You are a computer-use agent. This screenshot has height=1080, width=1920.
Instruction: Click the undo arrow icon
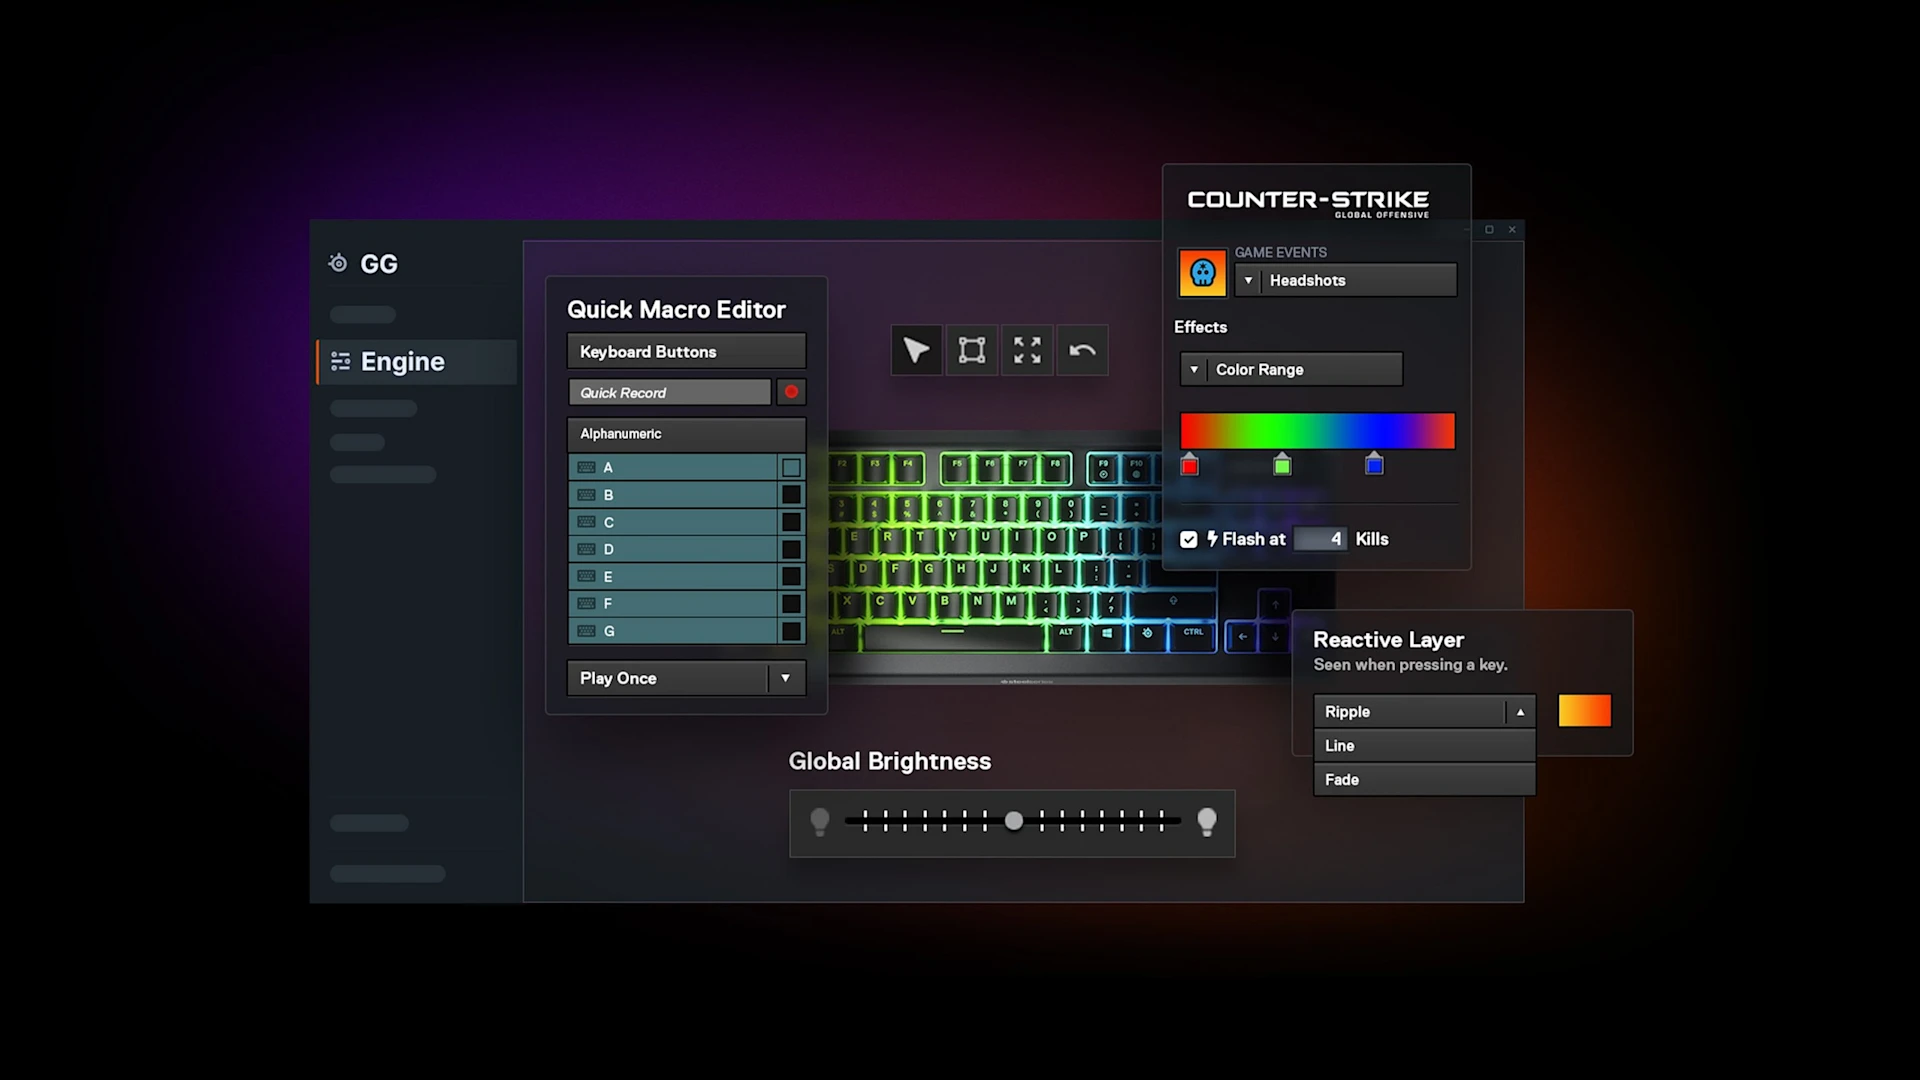[1082, 351]
